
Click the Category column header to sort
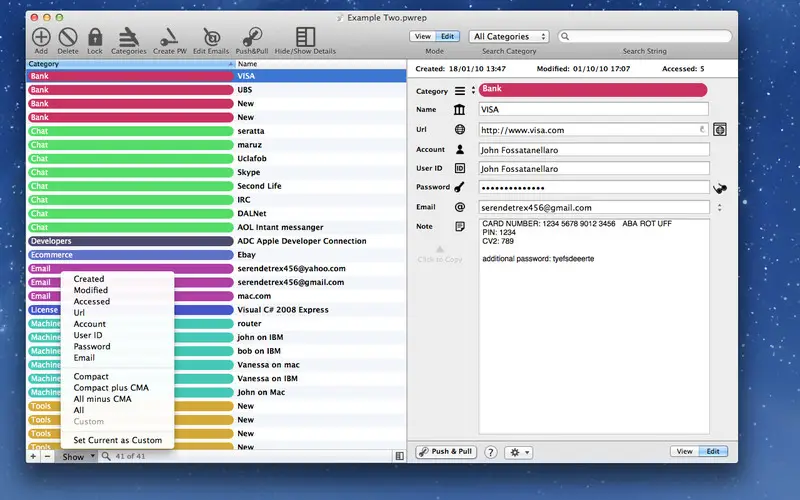[x=131, y=64]
